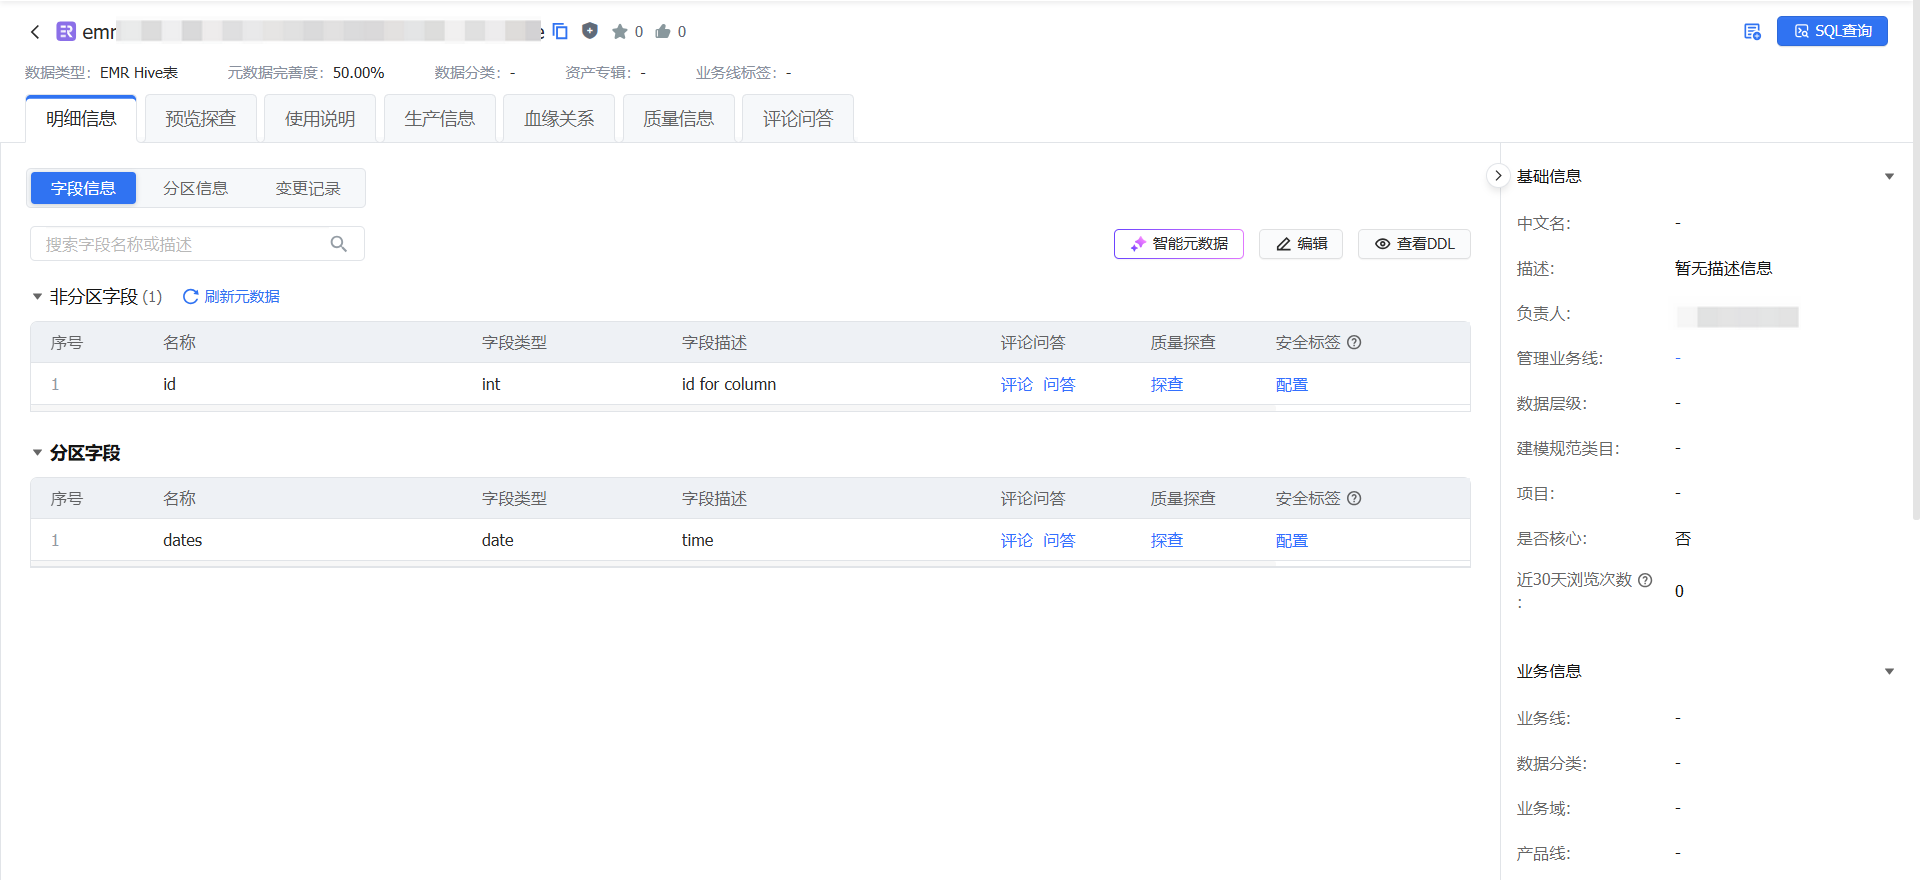Click 编辑 button
1920x880 pixels.
1301,244
